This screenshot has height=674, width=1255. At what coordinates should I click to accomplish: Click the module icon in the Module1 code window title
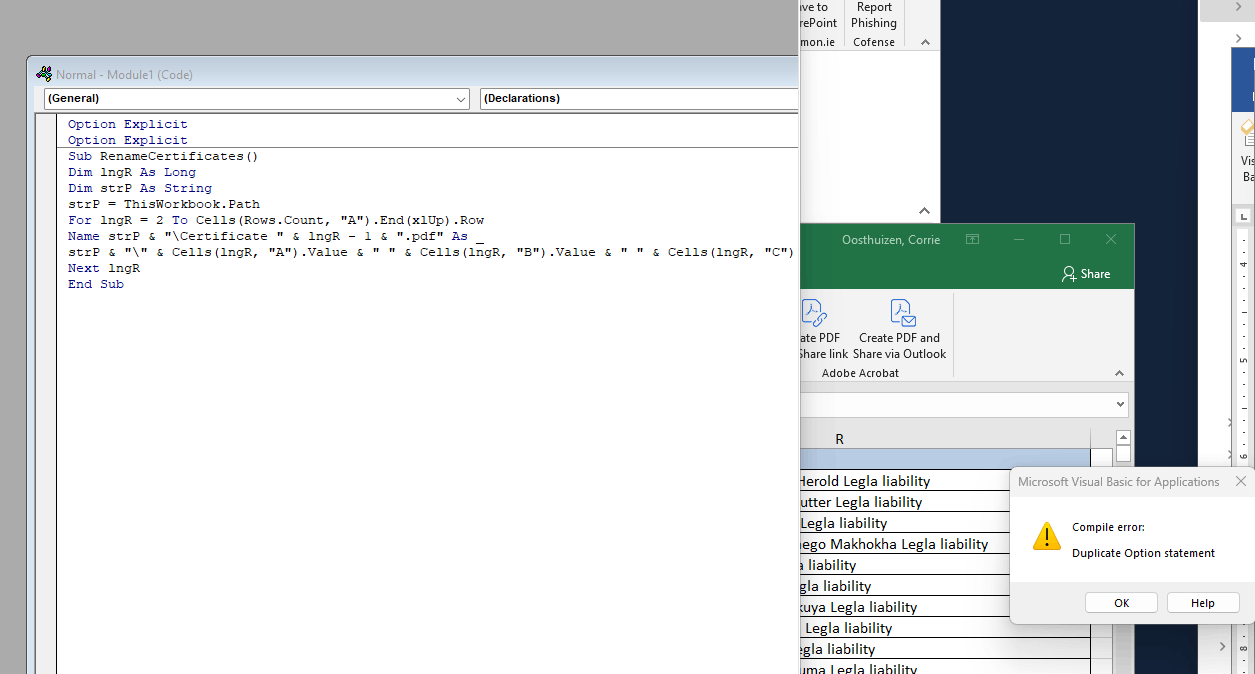pyautogui.click(x=44, y=74)
